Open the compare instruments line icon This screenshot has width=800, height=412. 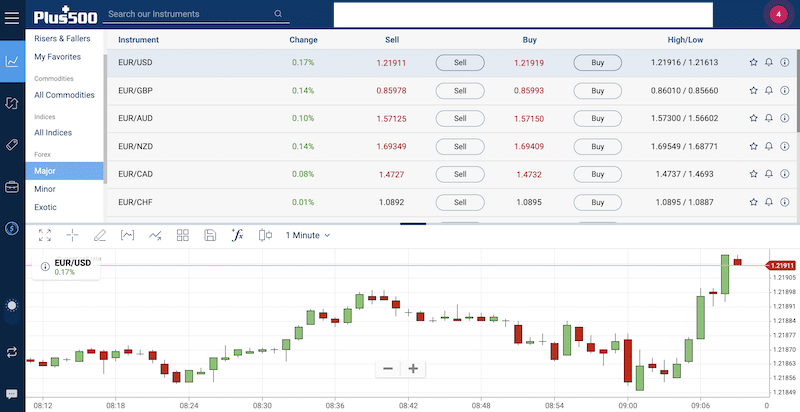155,235
